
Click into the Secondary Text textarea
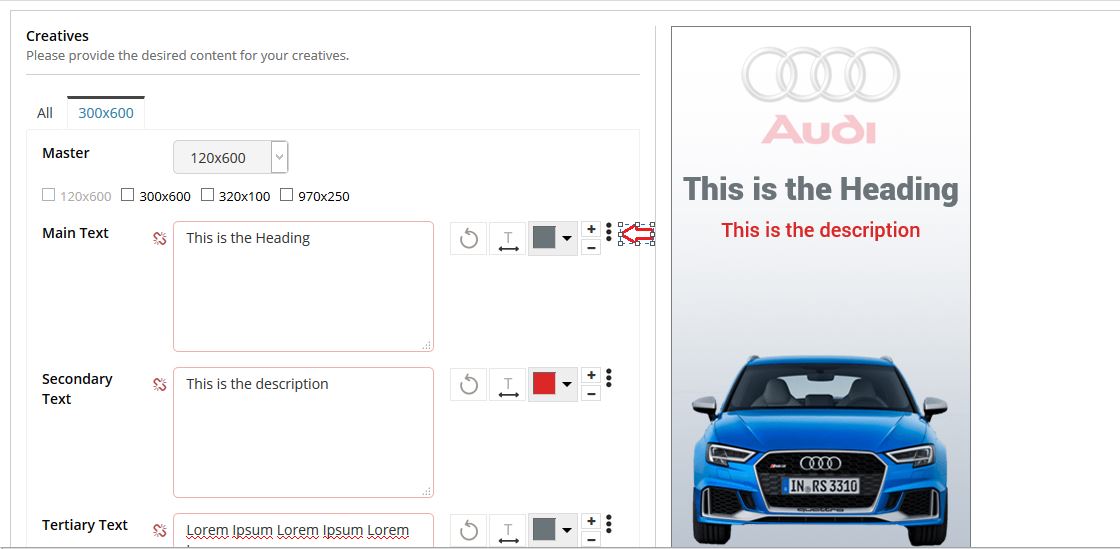click(x=304, y=433)
